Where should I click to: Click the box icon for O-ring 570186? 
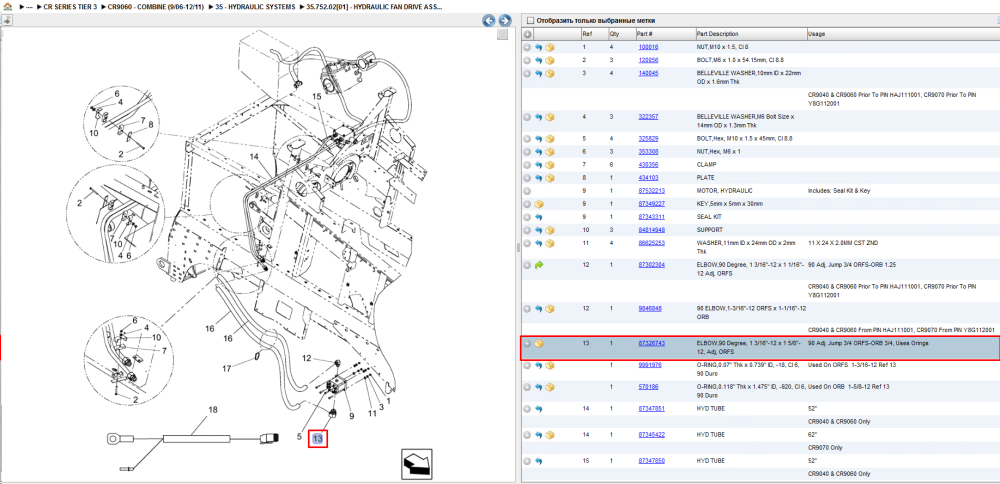tap(550, 387)
